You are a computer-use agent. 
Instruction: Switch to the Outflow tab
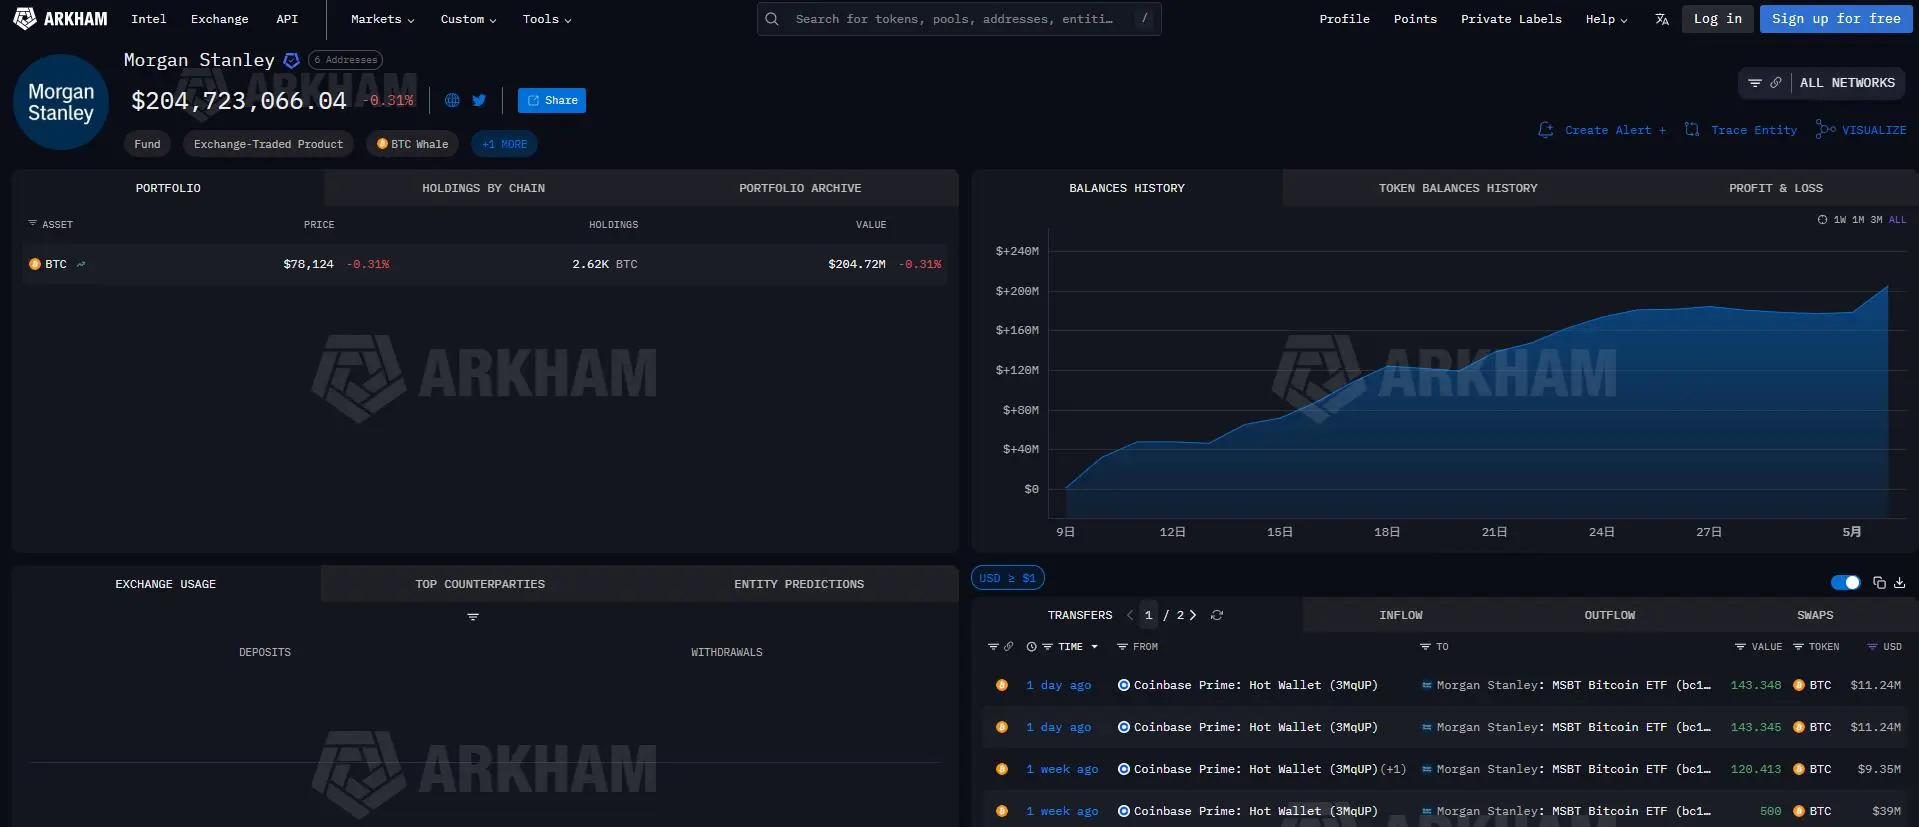[x=1609, y=615]
